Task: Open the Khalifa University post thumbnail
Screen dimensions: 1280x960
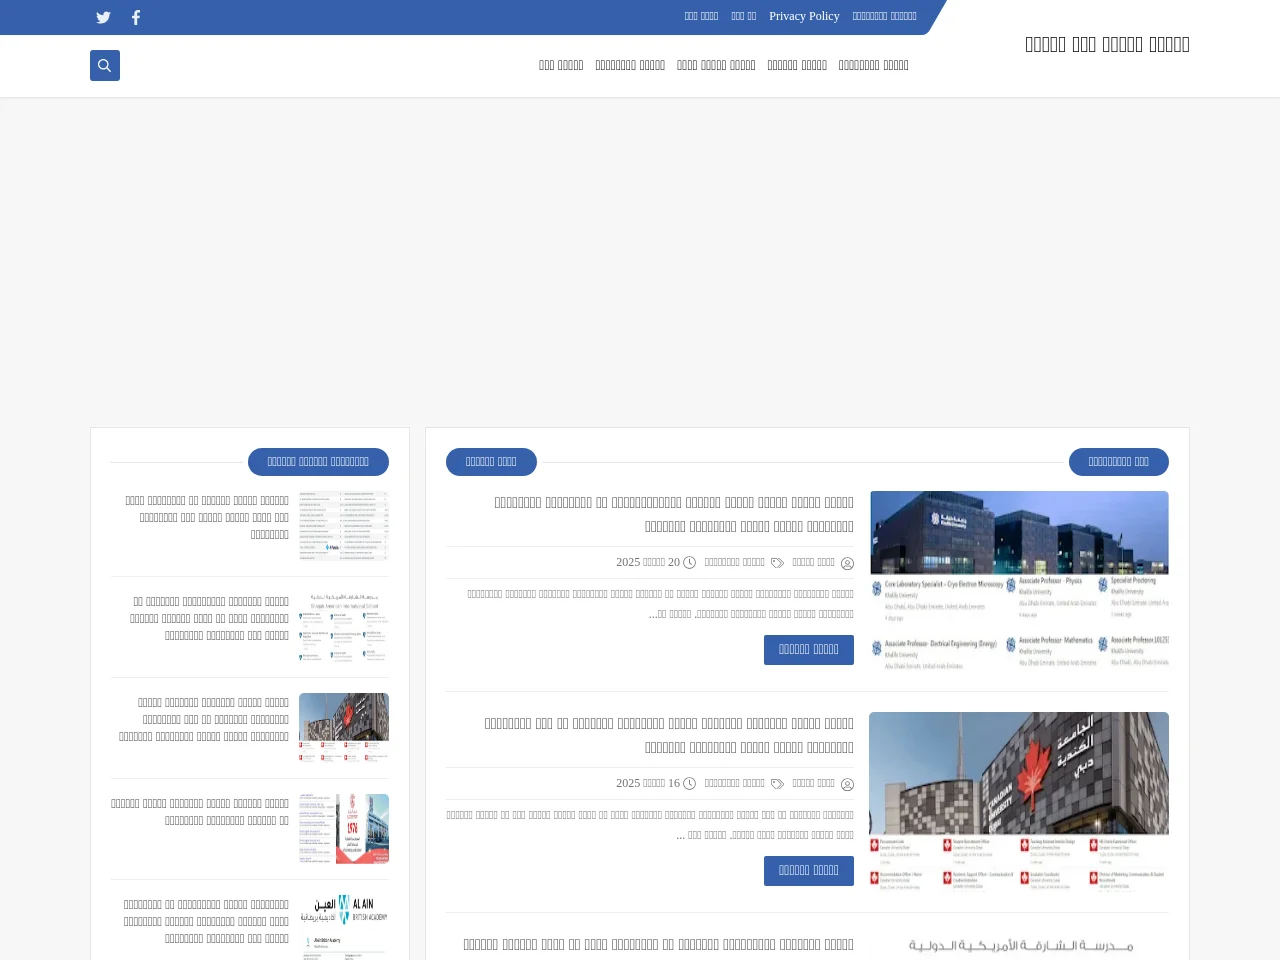Action: [1019, 580]
